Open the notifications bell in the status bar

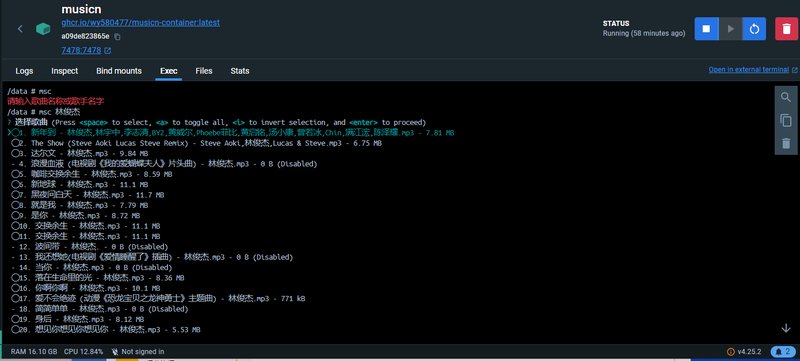tap(783, 351)
